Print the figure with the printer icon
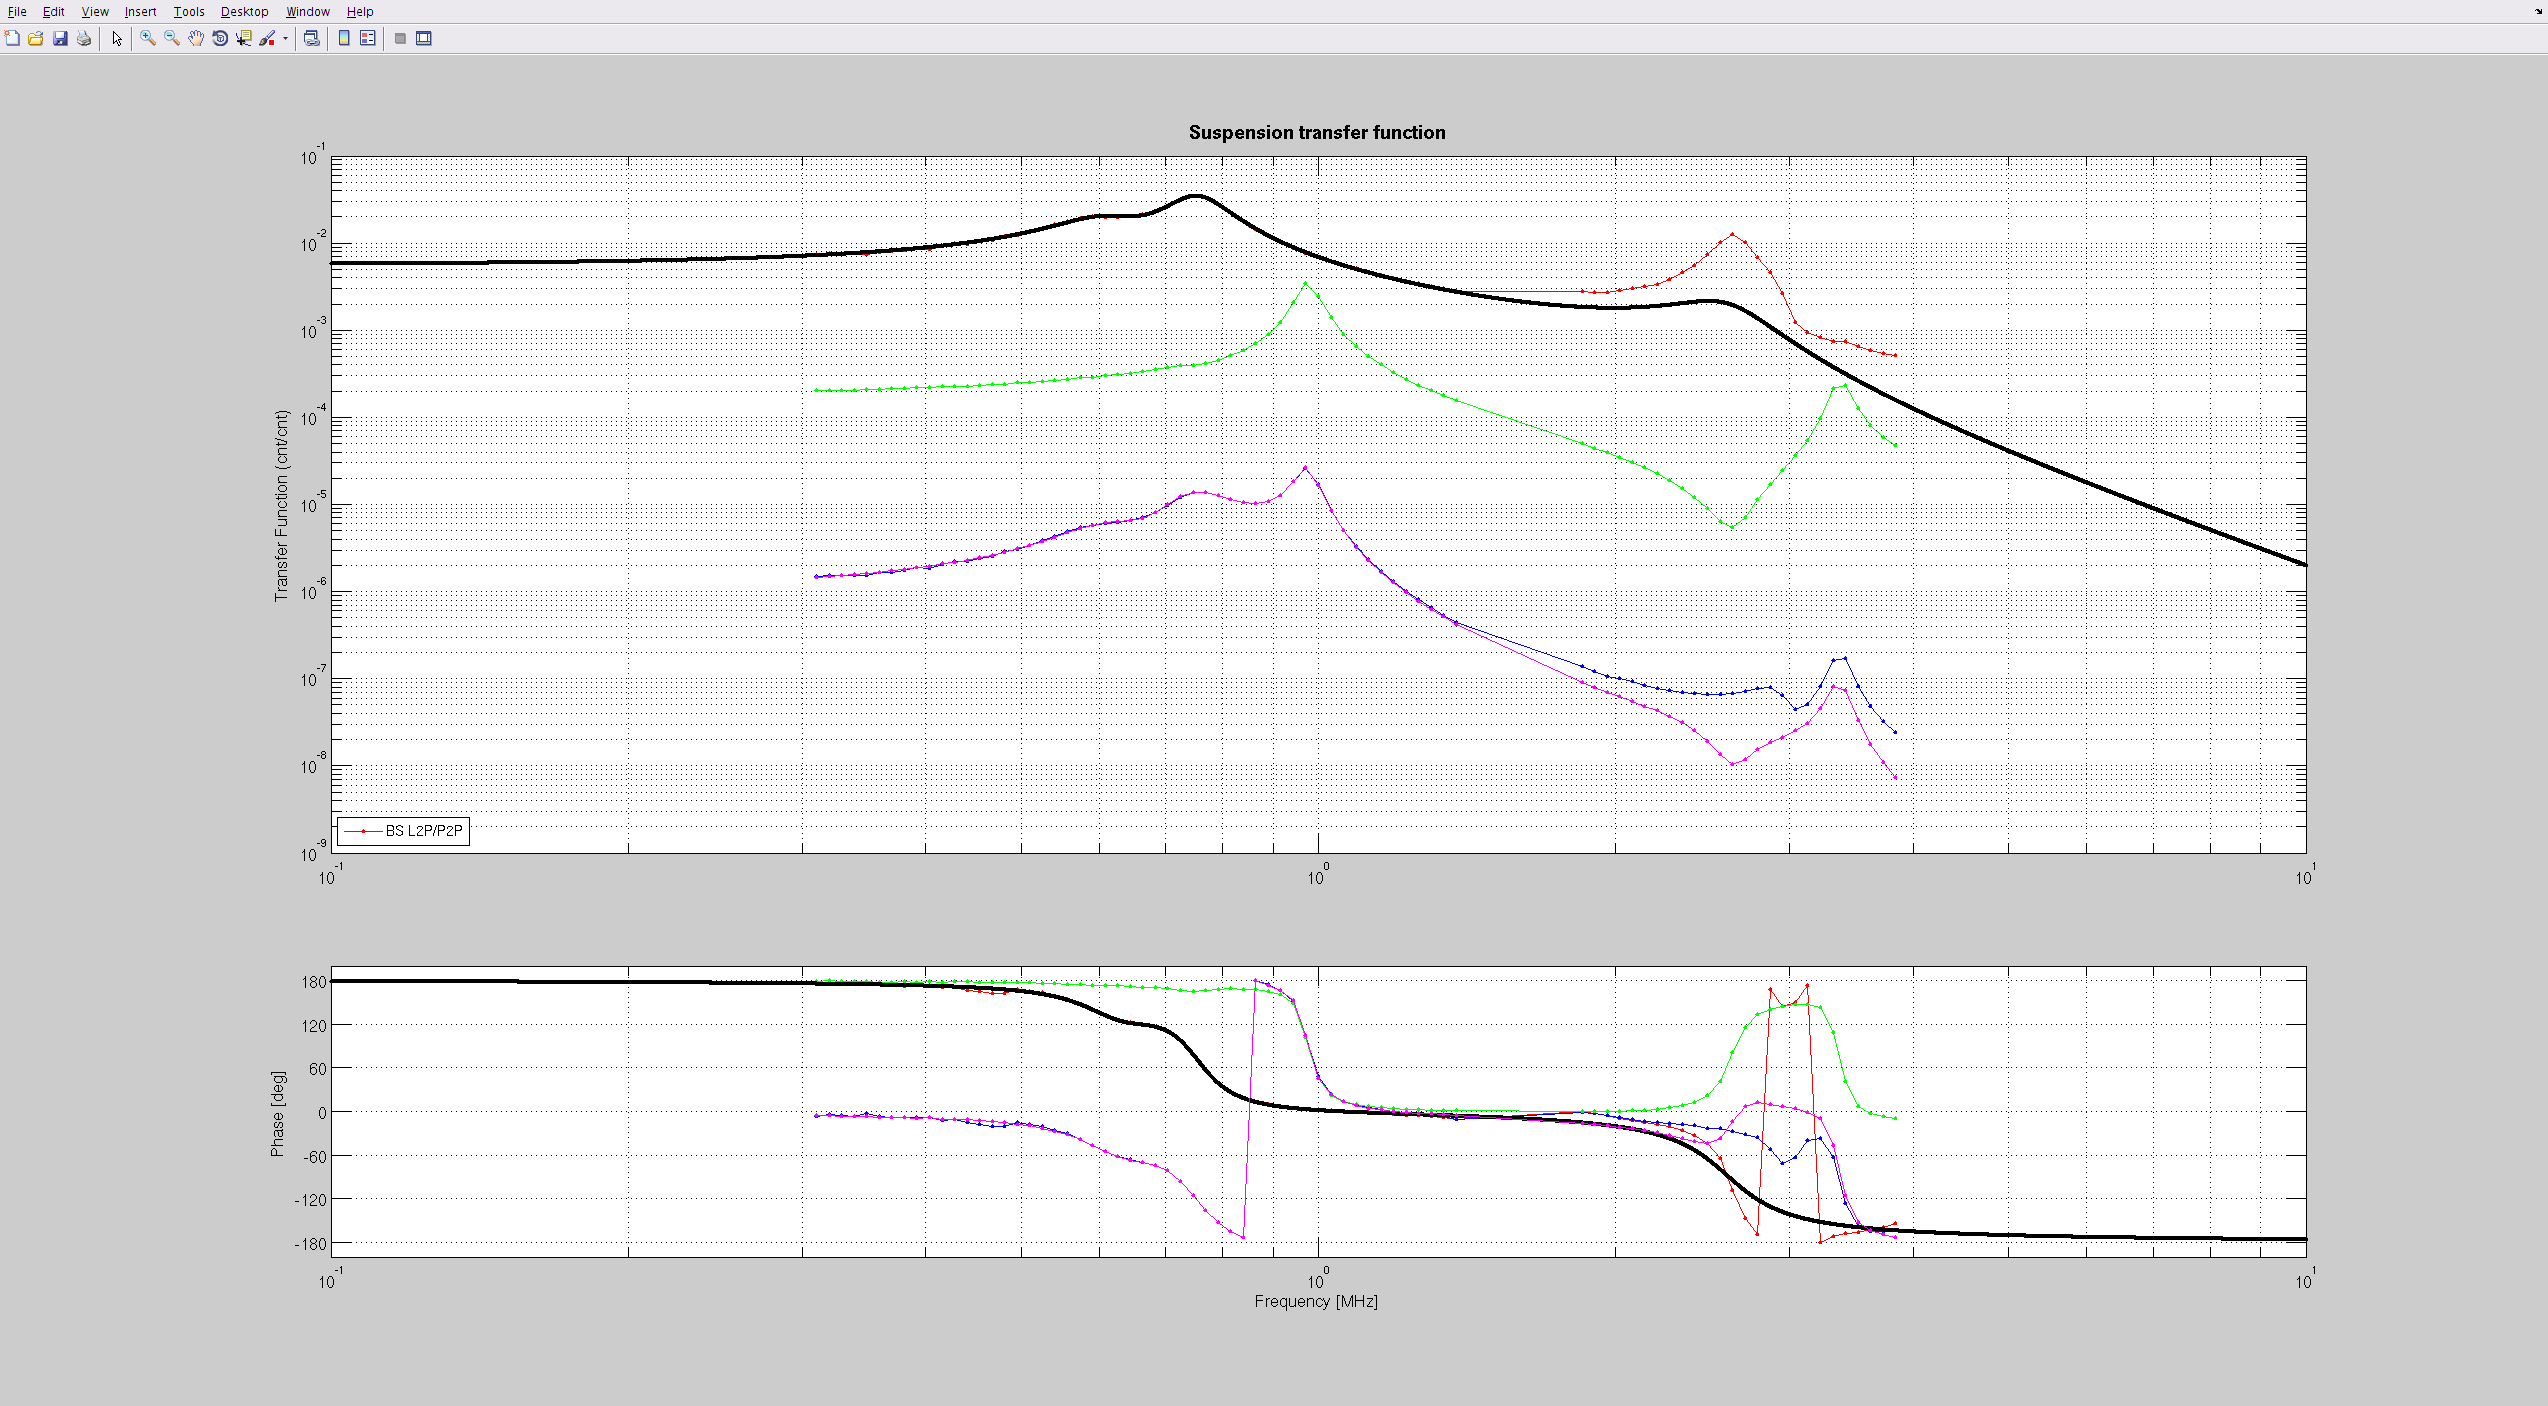The image size is (2548, 1406). 84,38
